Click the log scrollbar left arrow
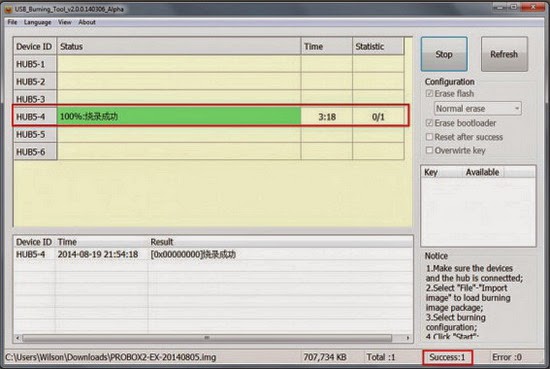The width and height of the screenshot is (550, 369). pos(18,338)
